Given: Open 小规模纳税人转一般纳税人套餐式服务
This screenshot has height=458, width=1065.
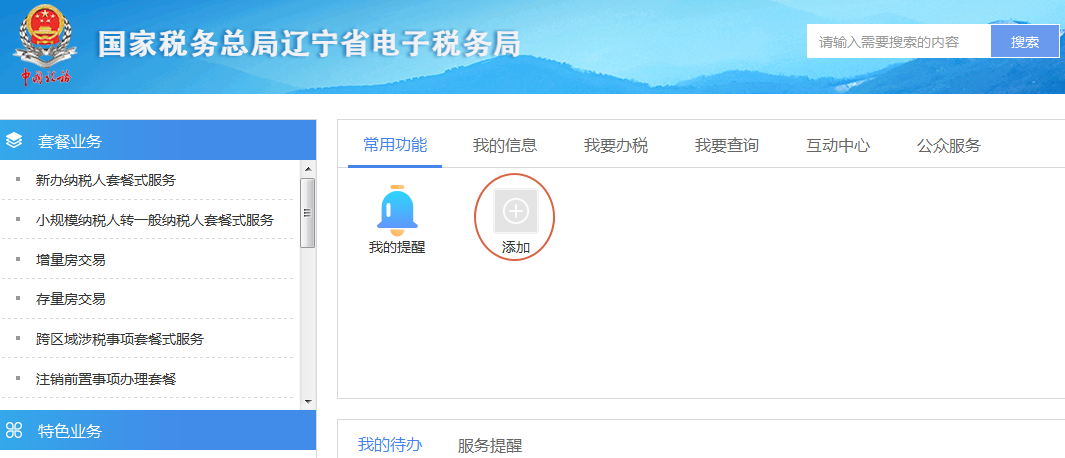Looking at the screenshot, I should coord(155,219).
